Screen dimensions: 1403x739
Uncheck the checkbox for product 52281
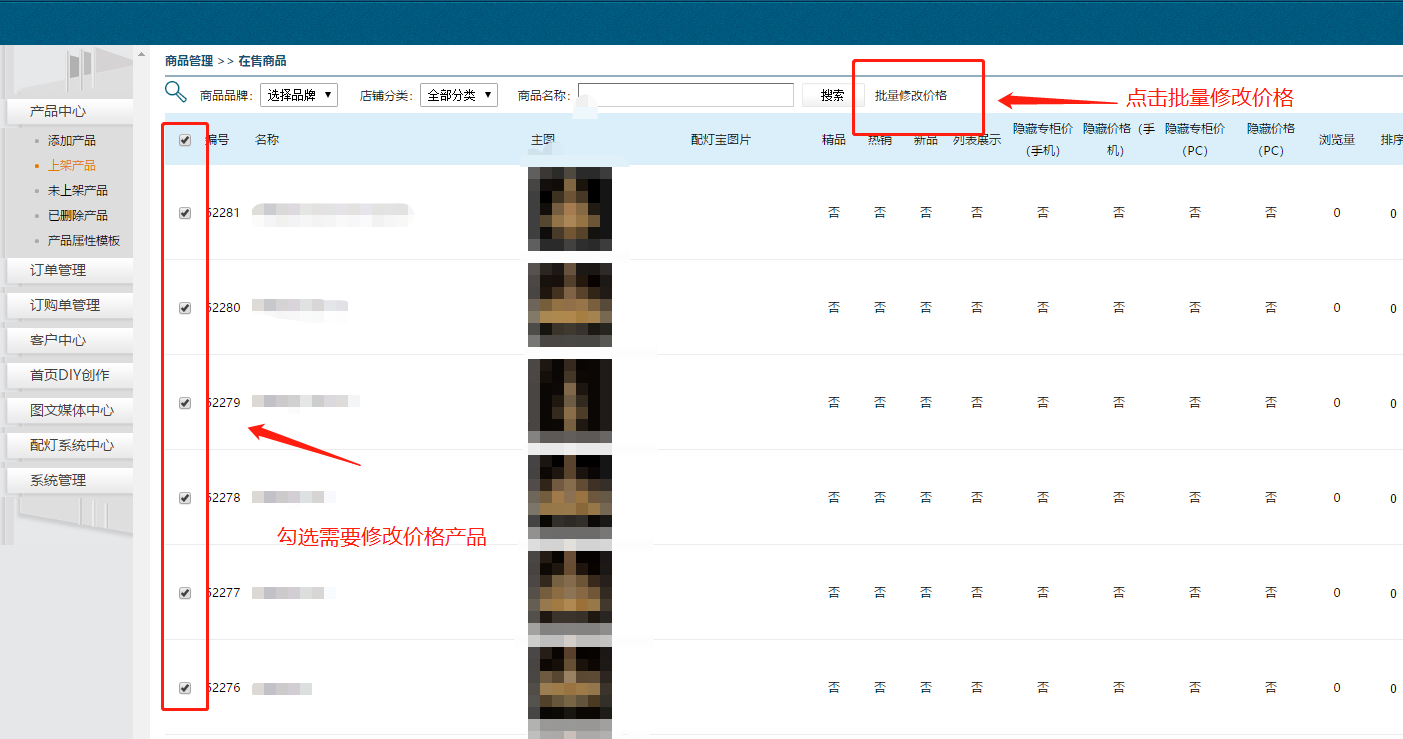point(185,213)
